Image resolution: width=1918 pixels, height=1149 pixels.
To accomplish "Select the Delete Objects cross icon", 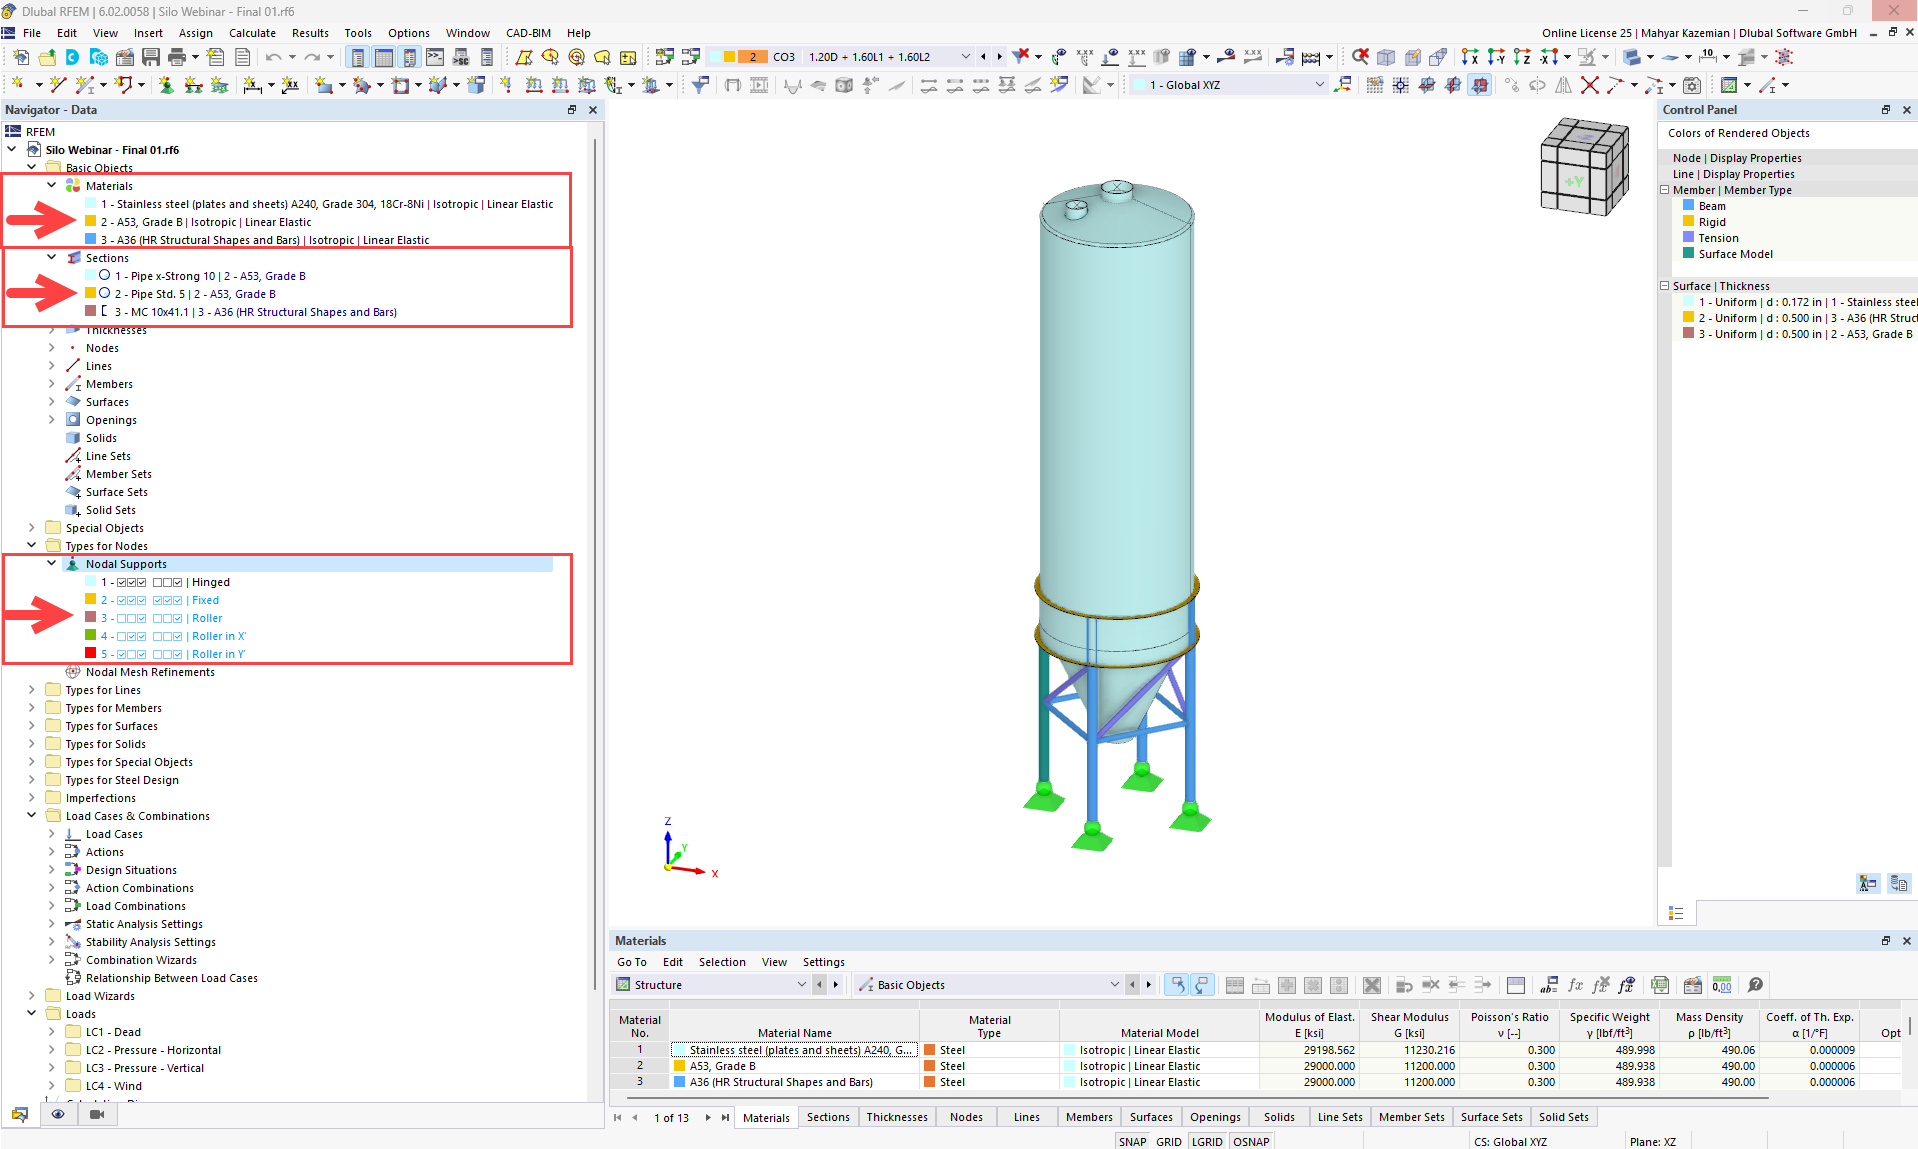I will coord(1590,86).
